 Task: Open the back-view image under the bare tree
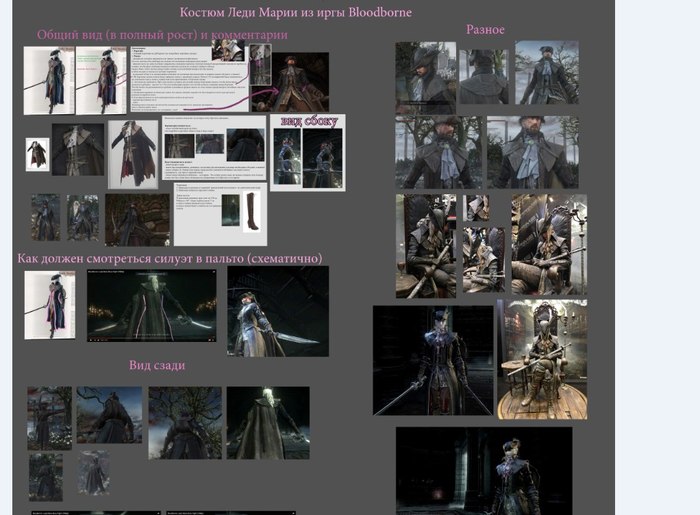[185, 422]
